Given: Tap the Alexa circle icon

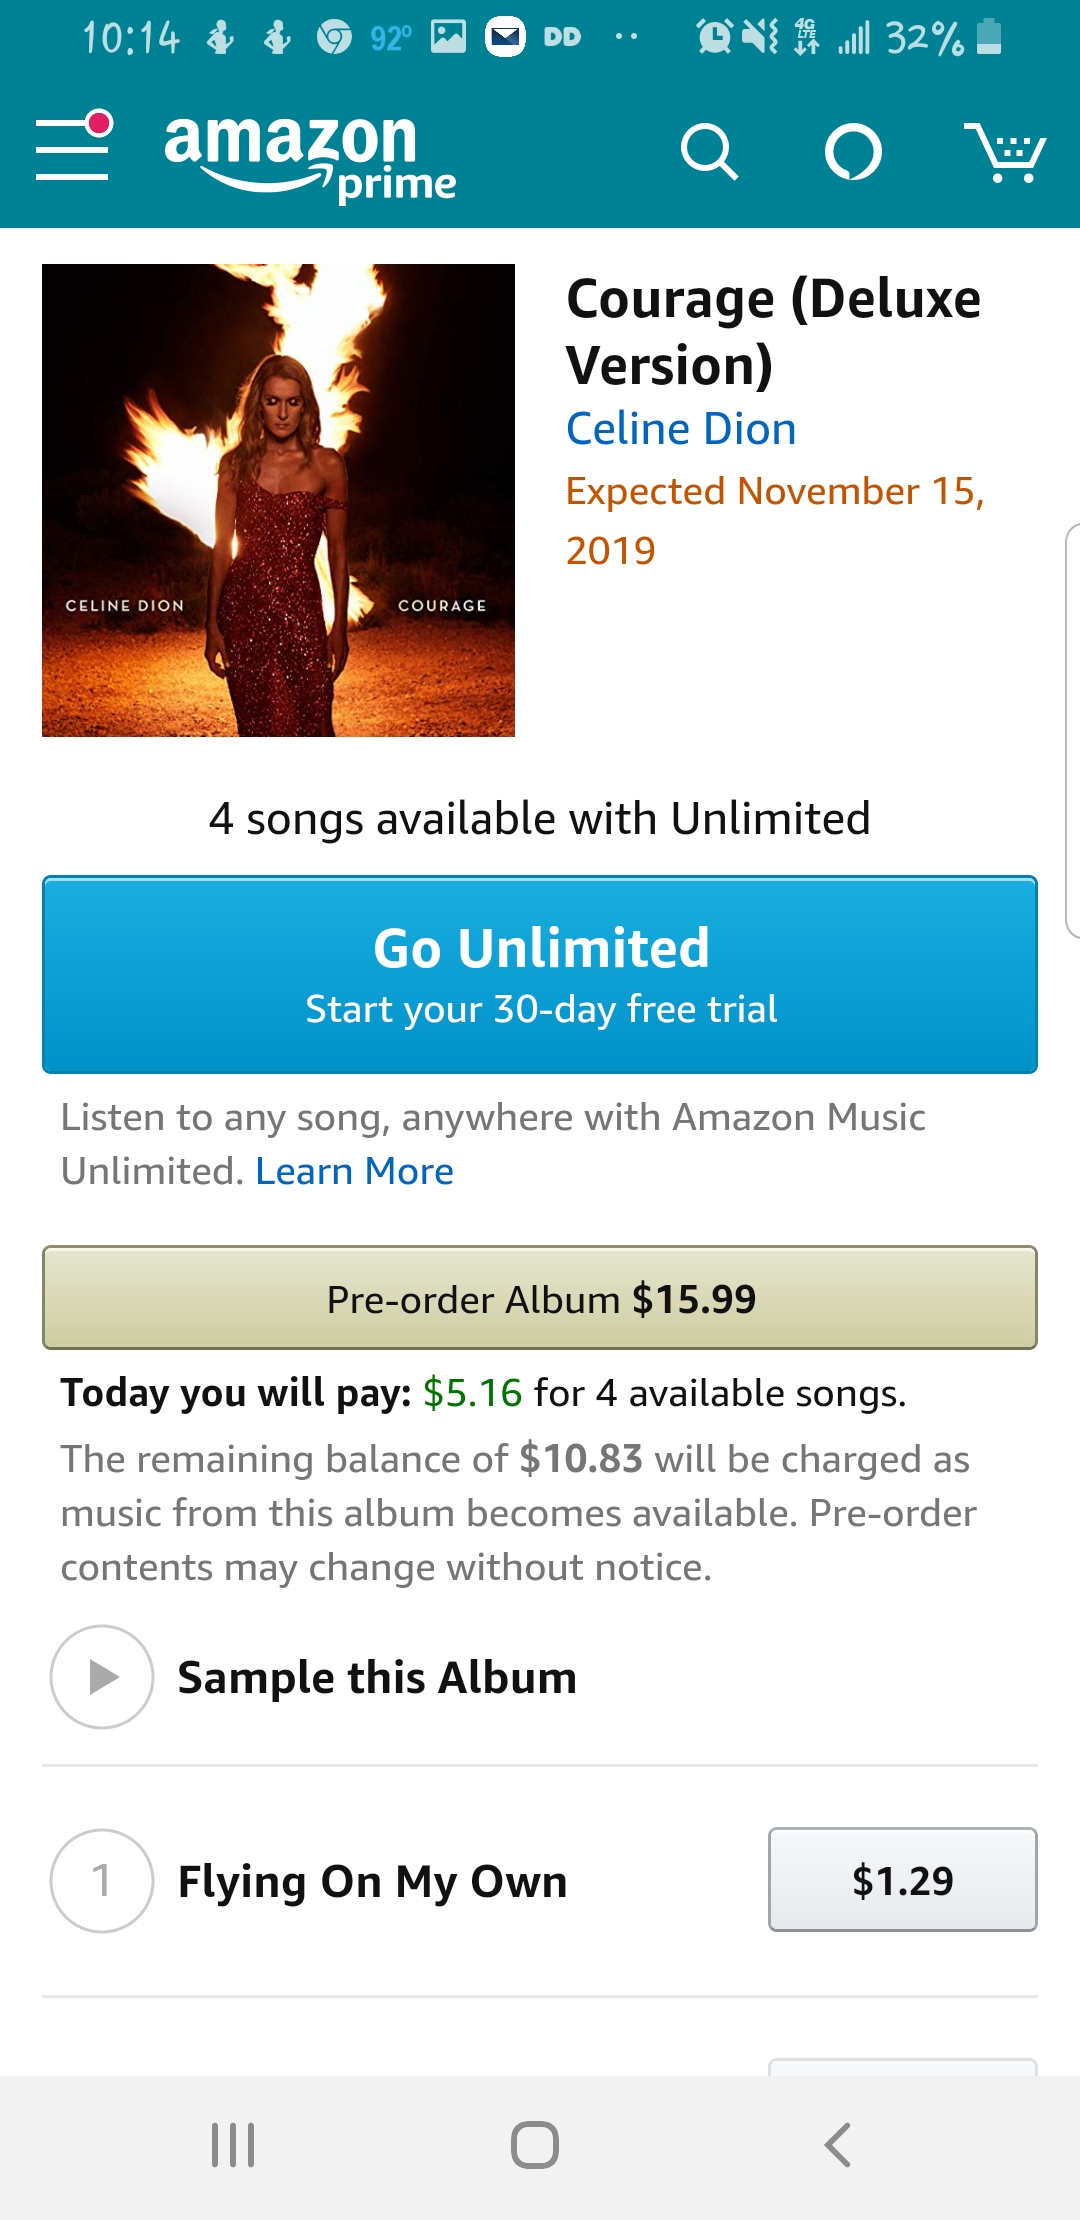Looking at the screenshot, I should click(x=853, y=152).
